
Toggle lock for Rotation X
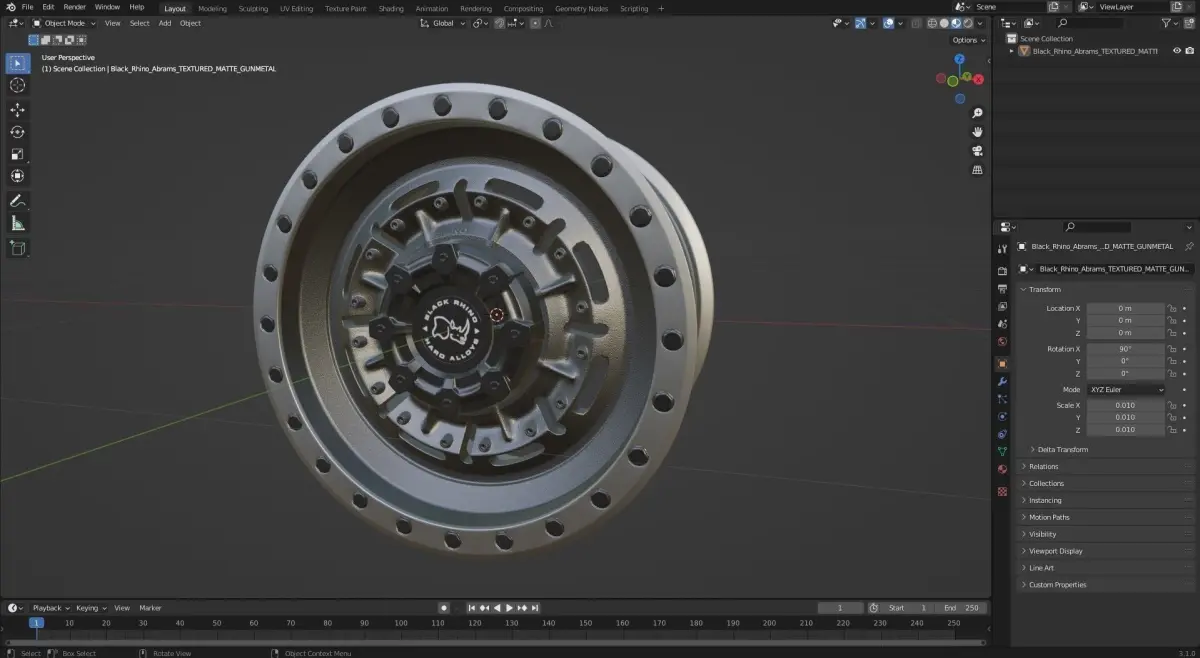[1172, 349]
